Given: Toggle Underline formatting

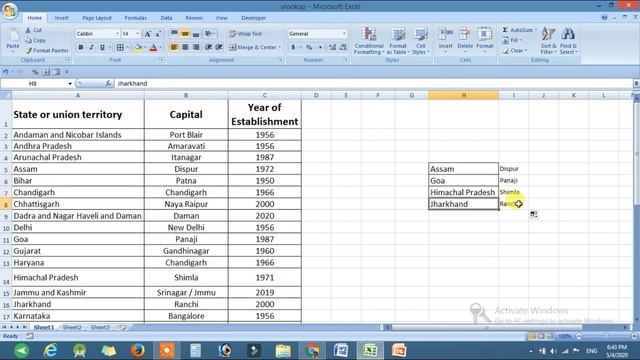Looking at the screenshot, I should coord(102,48).
